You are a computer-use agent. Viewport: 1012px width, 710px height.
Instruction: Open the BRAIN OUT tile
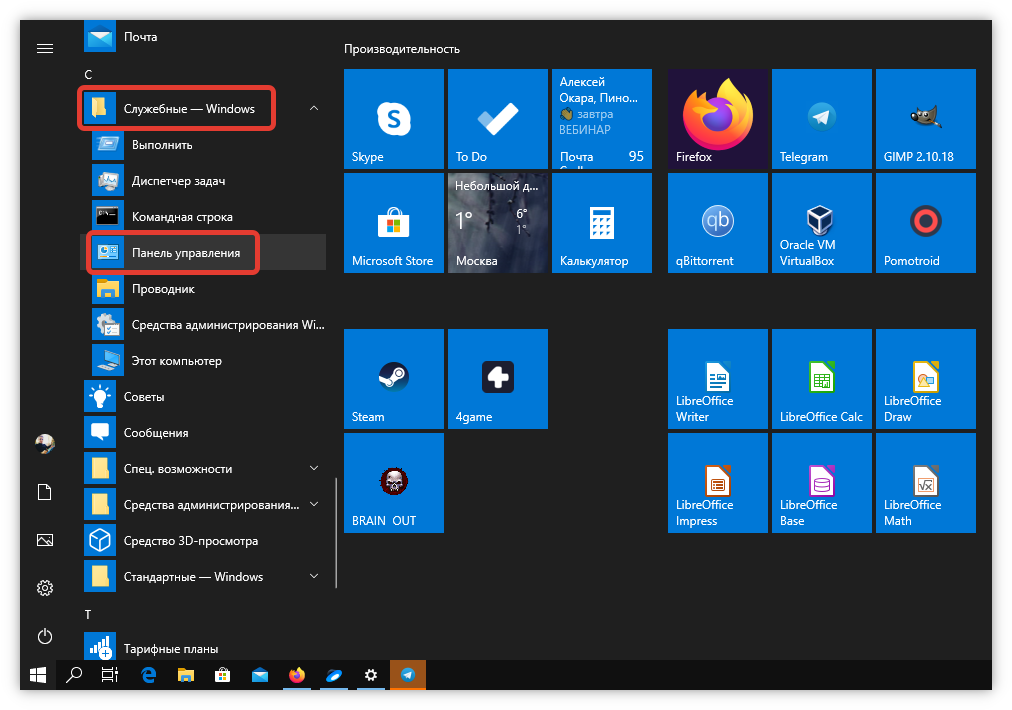[394, 483]
